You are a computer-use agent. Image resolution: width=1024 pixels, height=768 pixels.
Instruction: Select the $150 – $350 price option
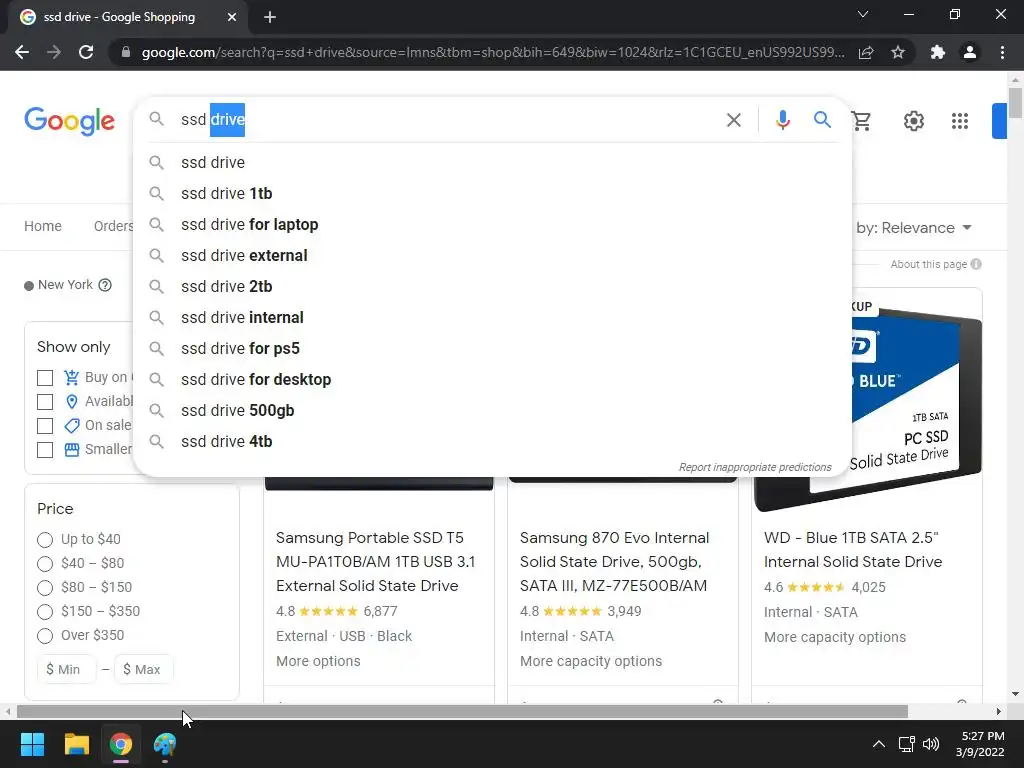tap(45, 612)
